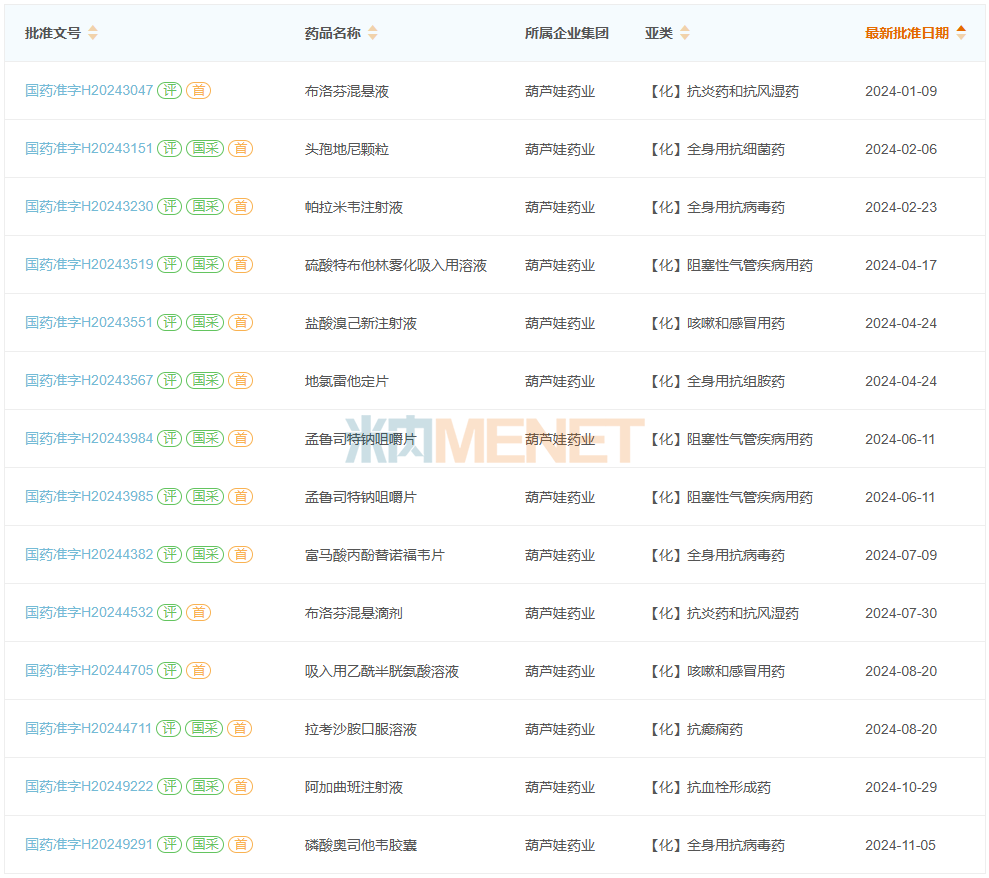
Task: Select drug name 富马酸丙酚替诺福韦片
Action: click(375, 556)
